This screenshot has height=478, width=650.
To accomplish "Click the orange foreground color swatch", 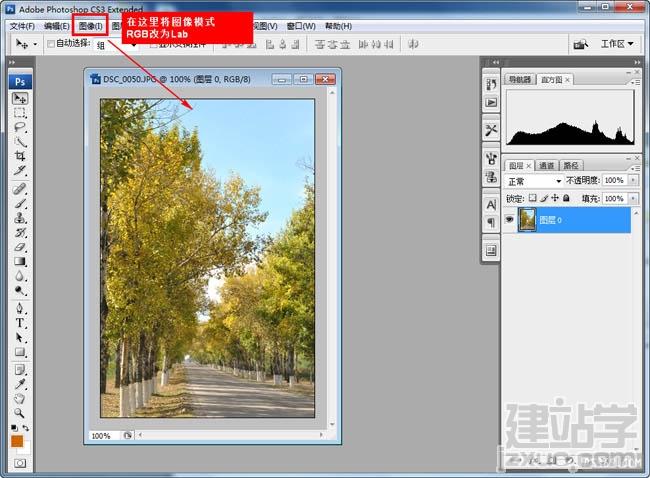I will (x=17, y=442).
